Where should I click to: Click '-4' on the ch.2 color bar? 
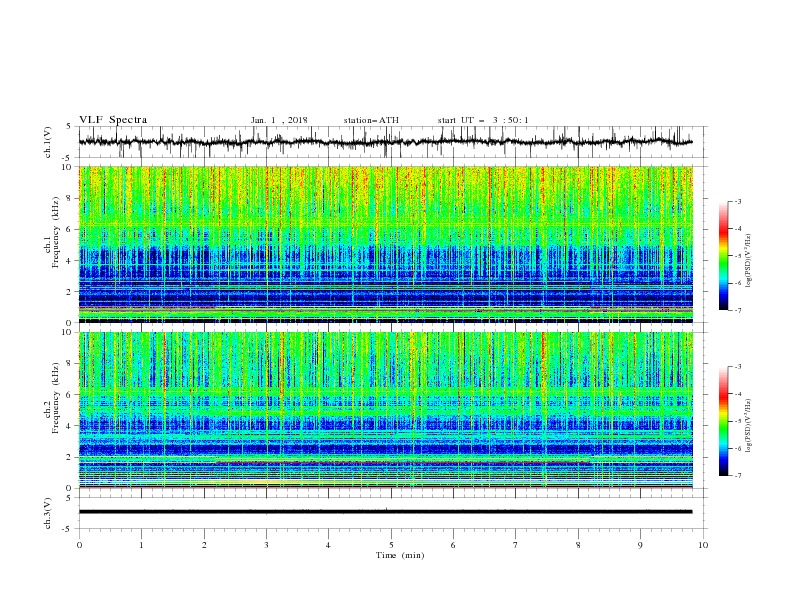737,394
